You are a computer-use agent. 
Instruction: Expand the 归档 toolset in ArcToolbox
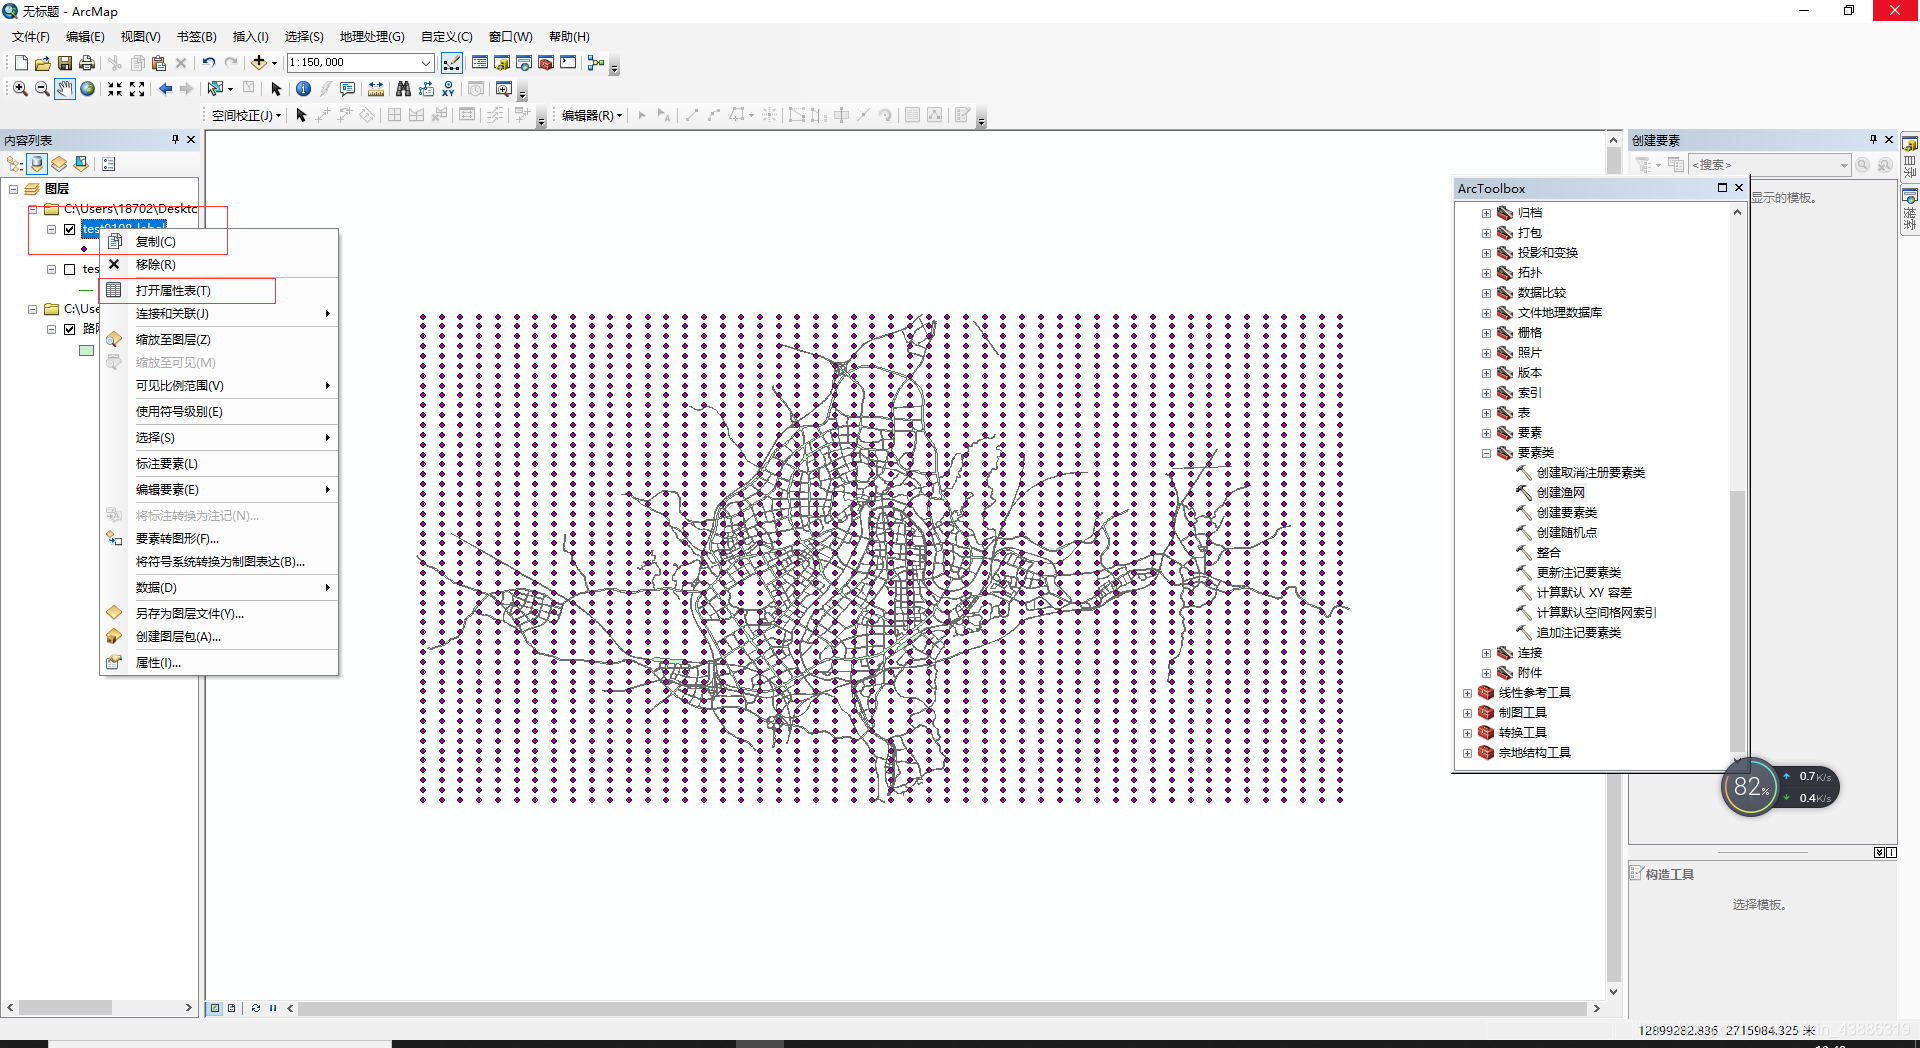point(1486,213)
